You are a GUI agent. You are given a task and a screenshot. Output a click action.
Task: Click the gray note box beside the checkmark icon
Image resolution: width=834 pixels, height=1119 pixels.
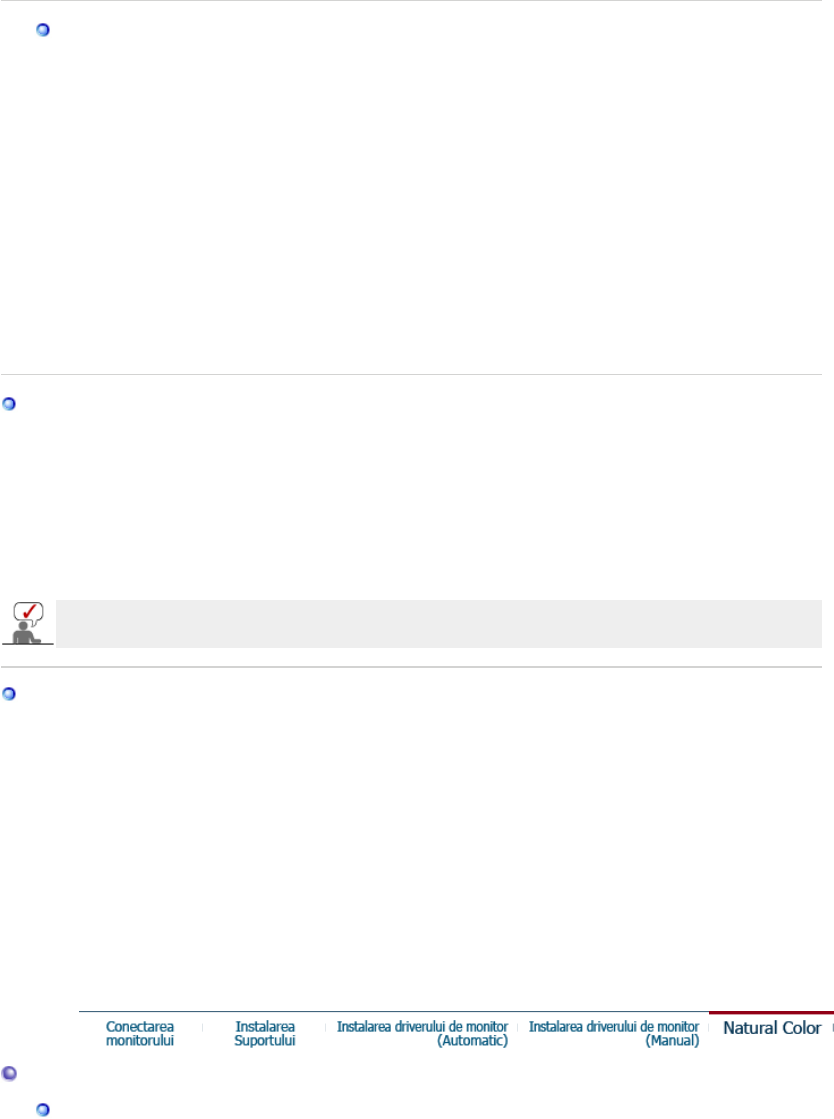tap(438, 623)
